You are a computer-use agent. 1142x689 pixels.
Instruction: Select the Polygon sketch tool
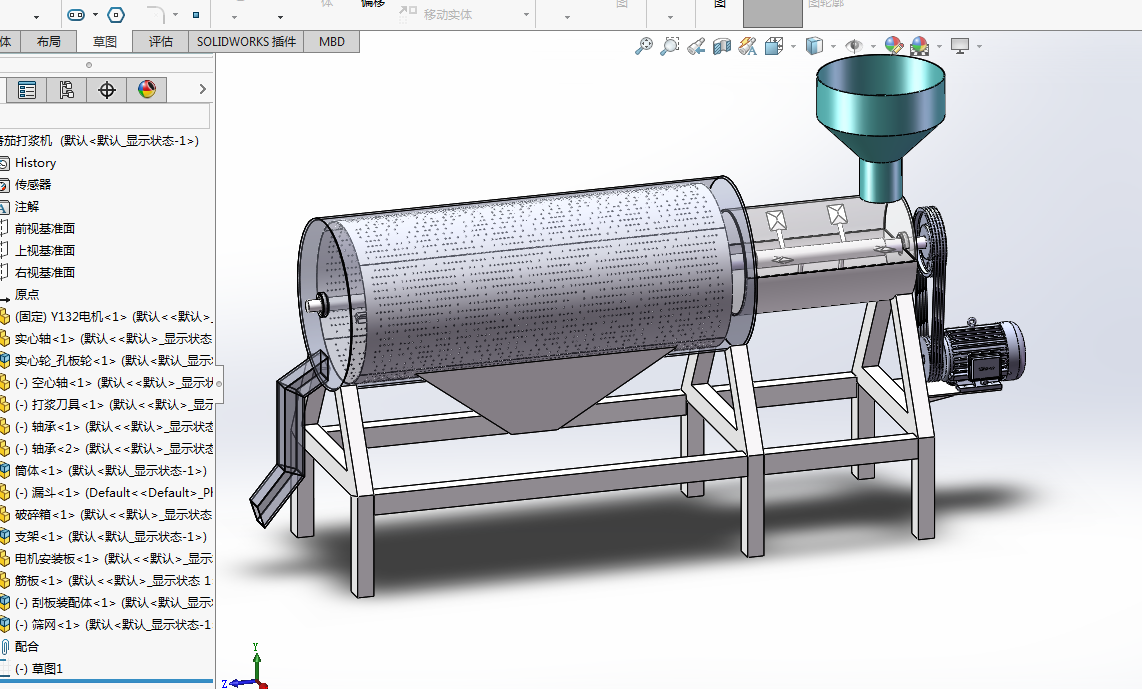tap(115, 15)
